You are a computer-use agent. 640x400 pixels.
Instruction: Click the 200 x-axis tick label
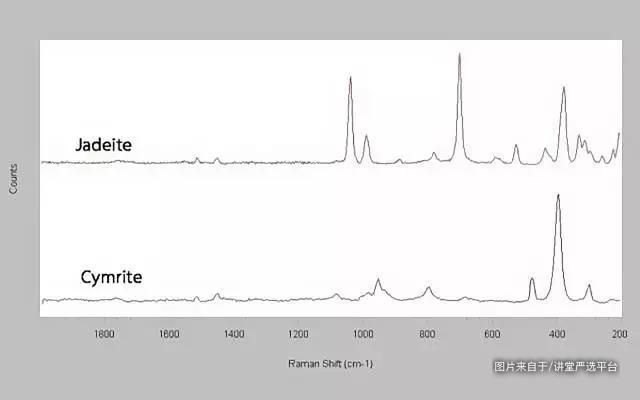tap(619, 335)
